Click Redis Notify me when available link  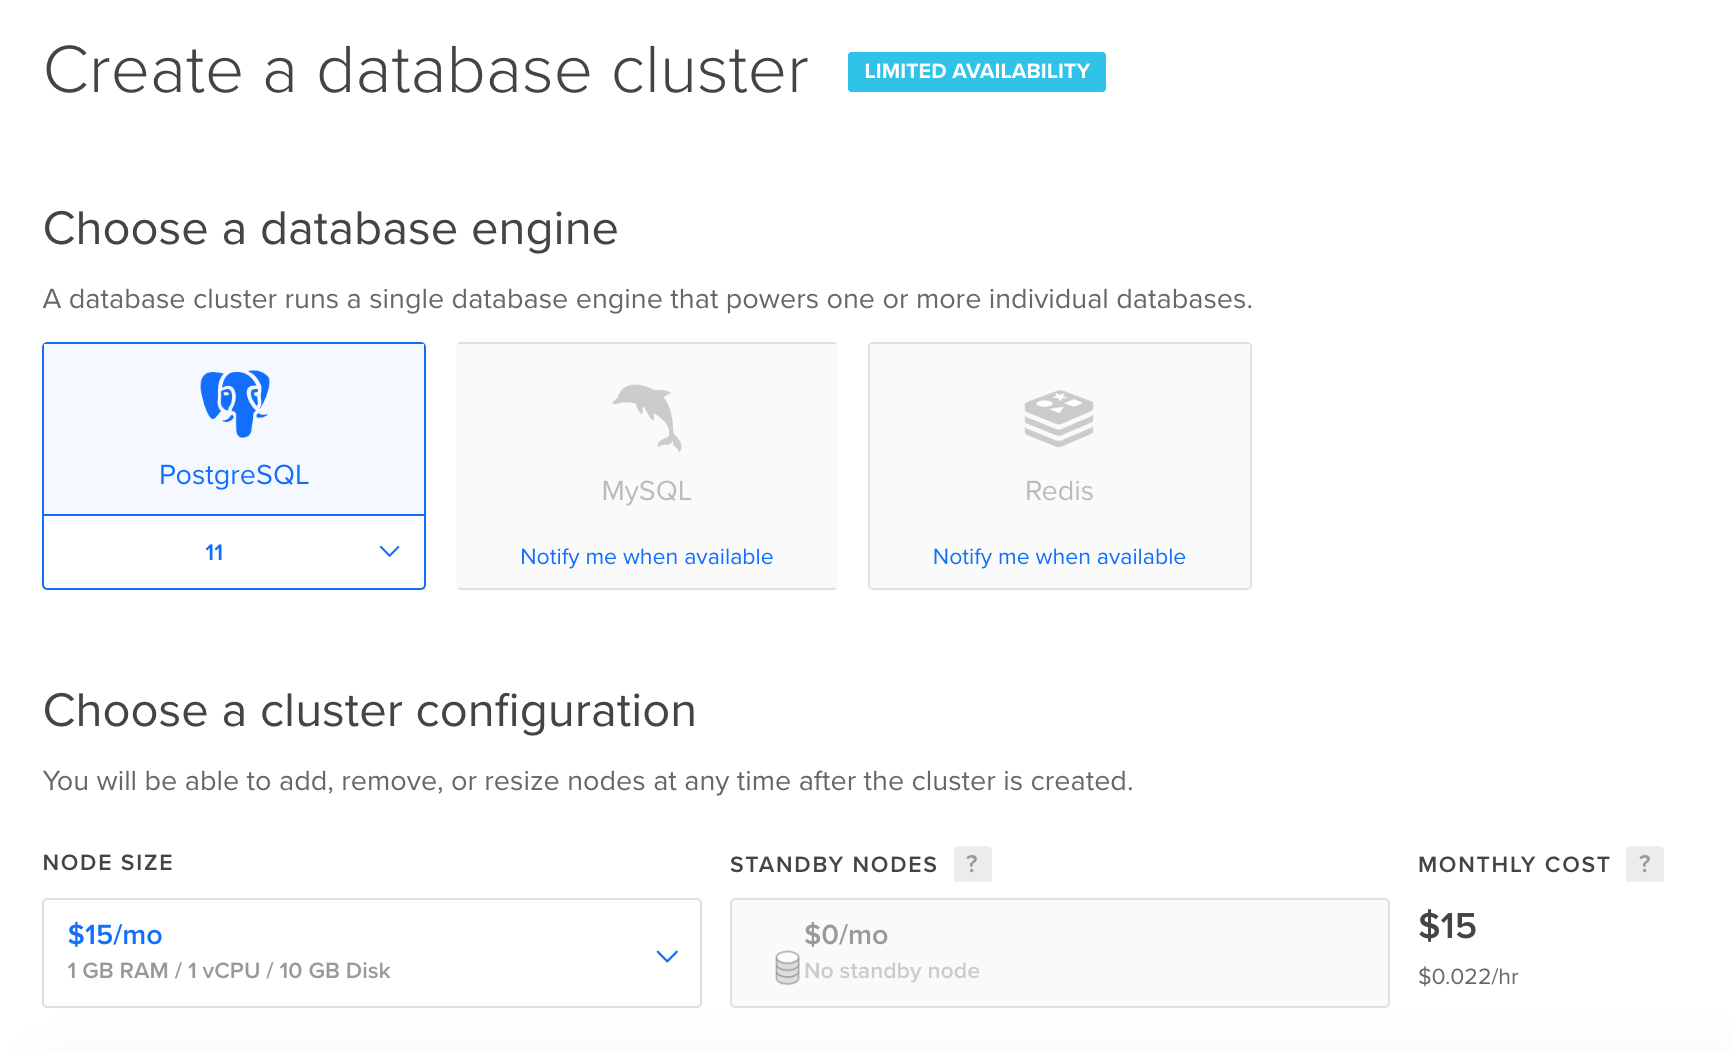1059,557
